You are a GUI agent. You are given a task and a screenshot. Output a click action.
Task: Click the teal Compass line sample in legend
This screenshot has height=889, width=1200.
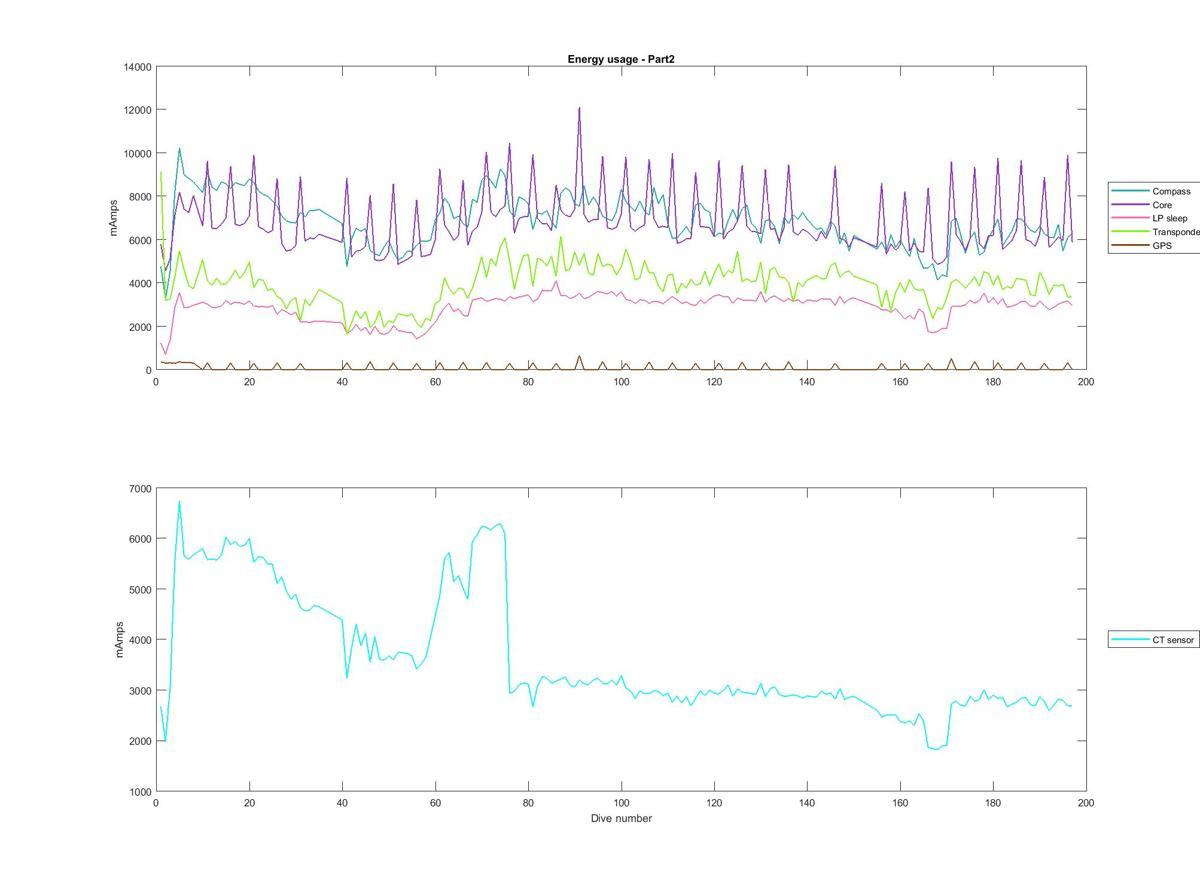click(x=1131, y=191)
